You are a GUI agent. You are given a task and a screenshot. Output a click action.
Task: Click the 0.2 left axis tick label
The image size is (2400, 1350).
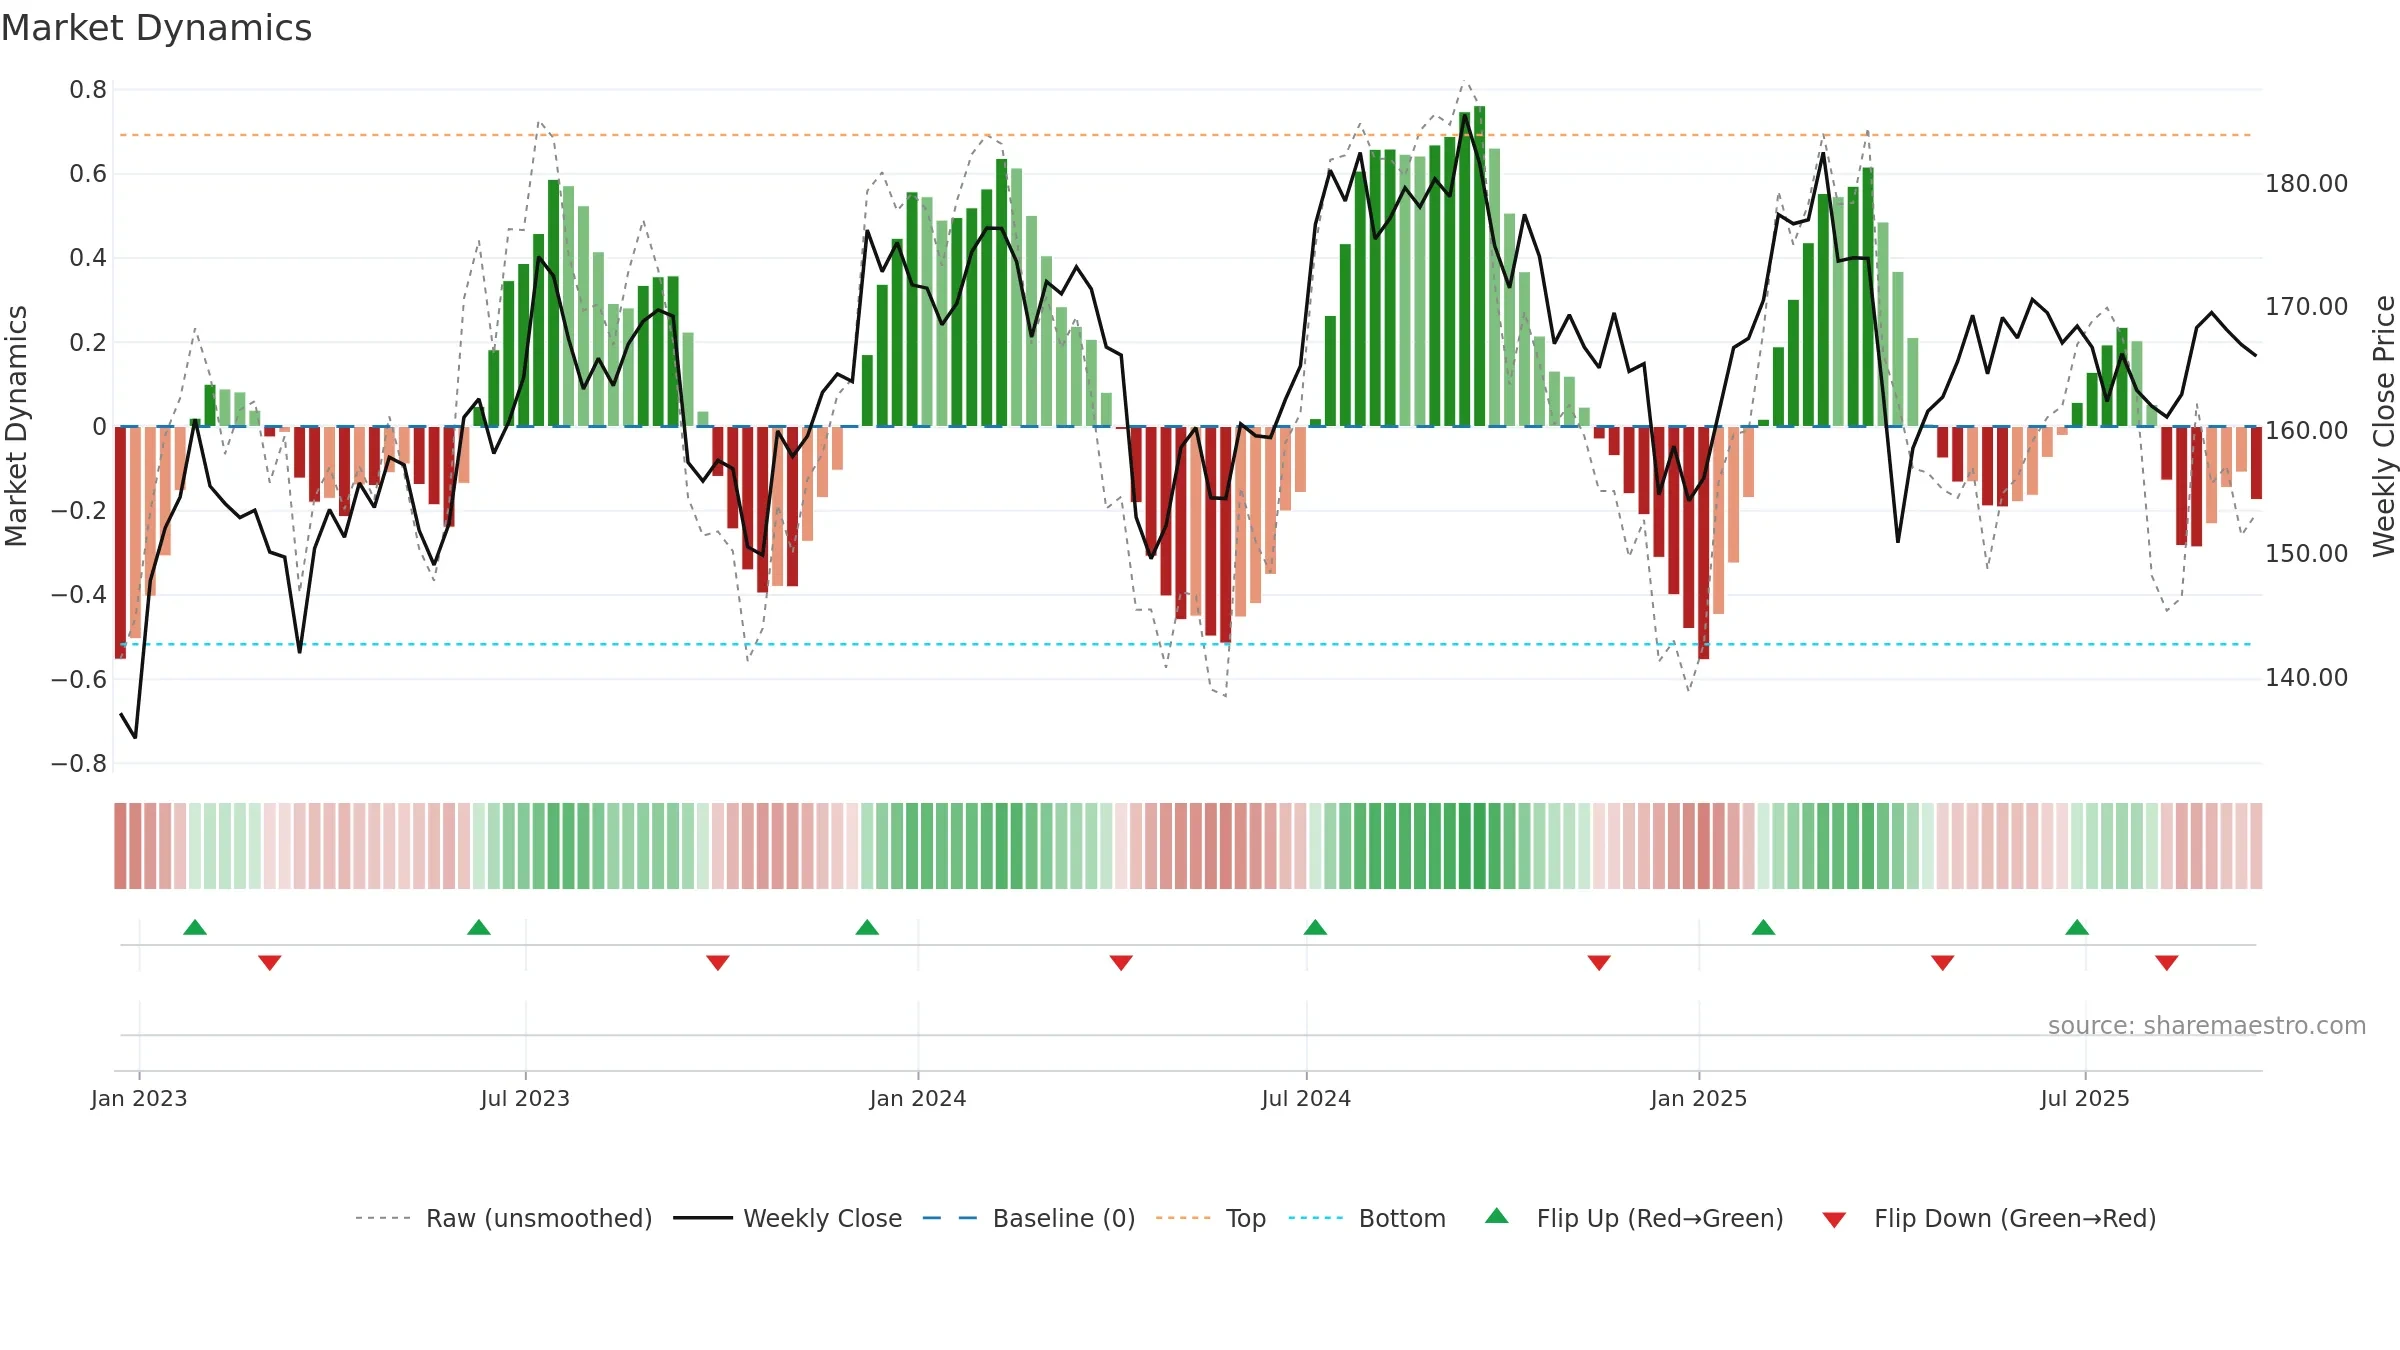click(x=88, y=342)
